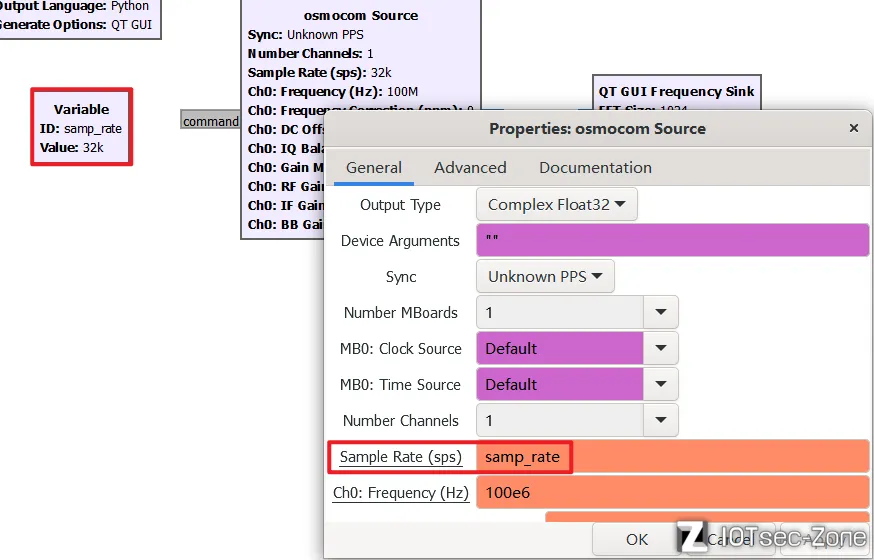This screenshot has width=874, height=560.
Task: Close the Properties dialog with X
Action: click(853, 128)
